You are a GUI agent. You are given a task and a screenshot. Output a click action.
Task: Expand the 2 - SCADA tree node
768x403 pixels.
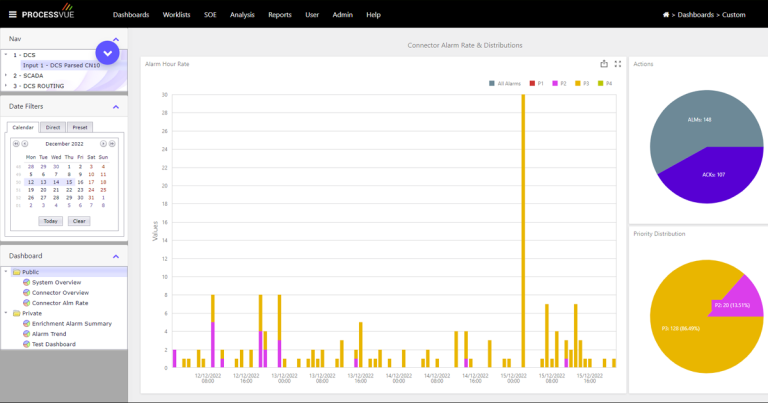coord(6,75)
